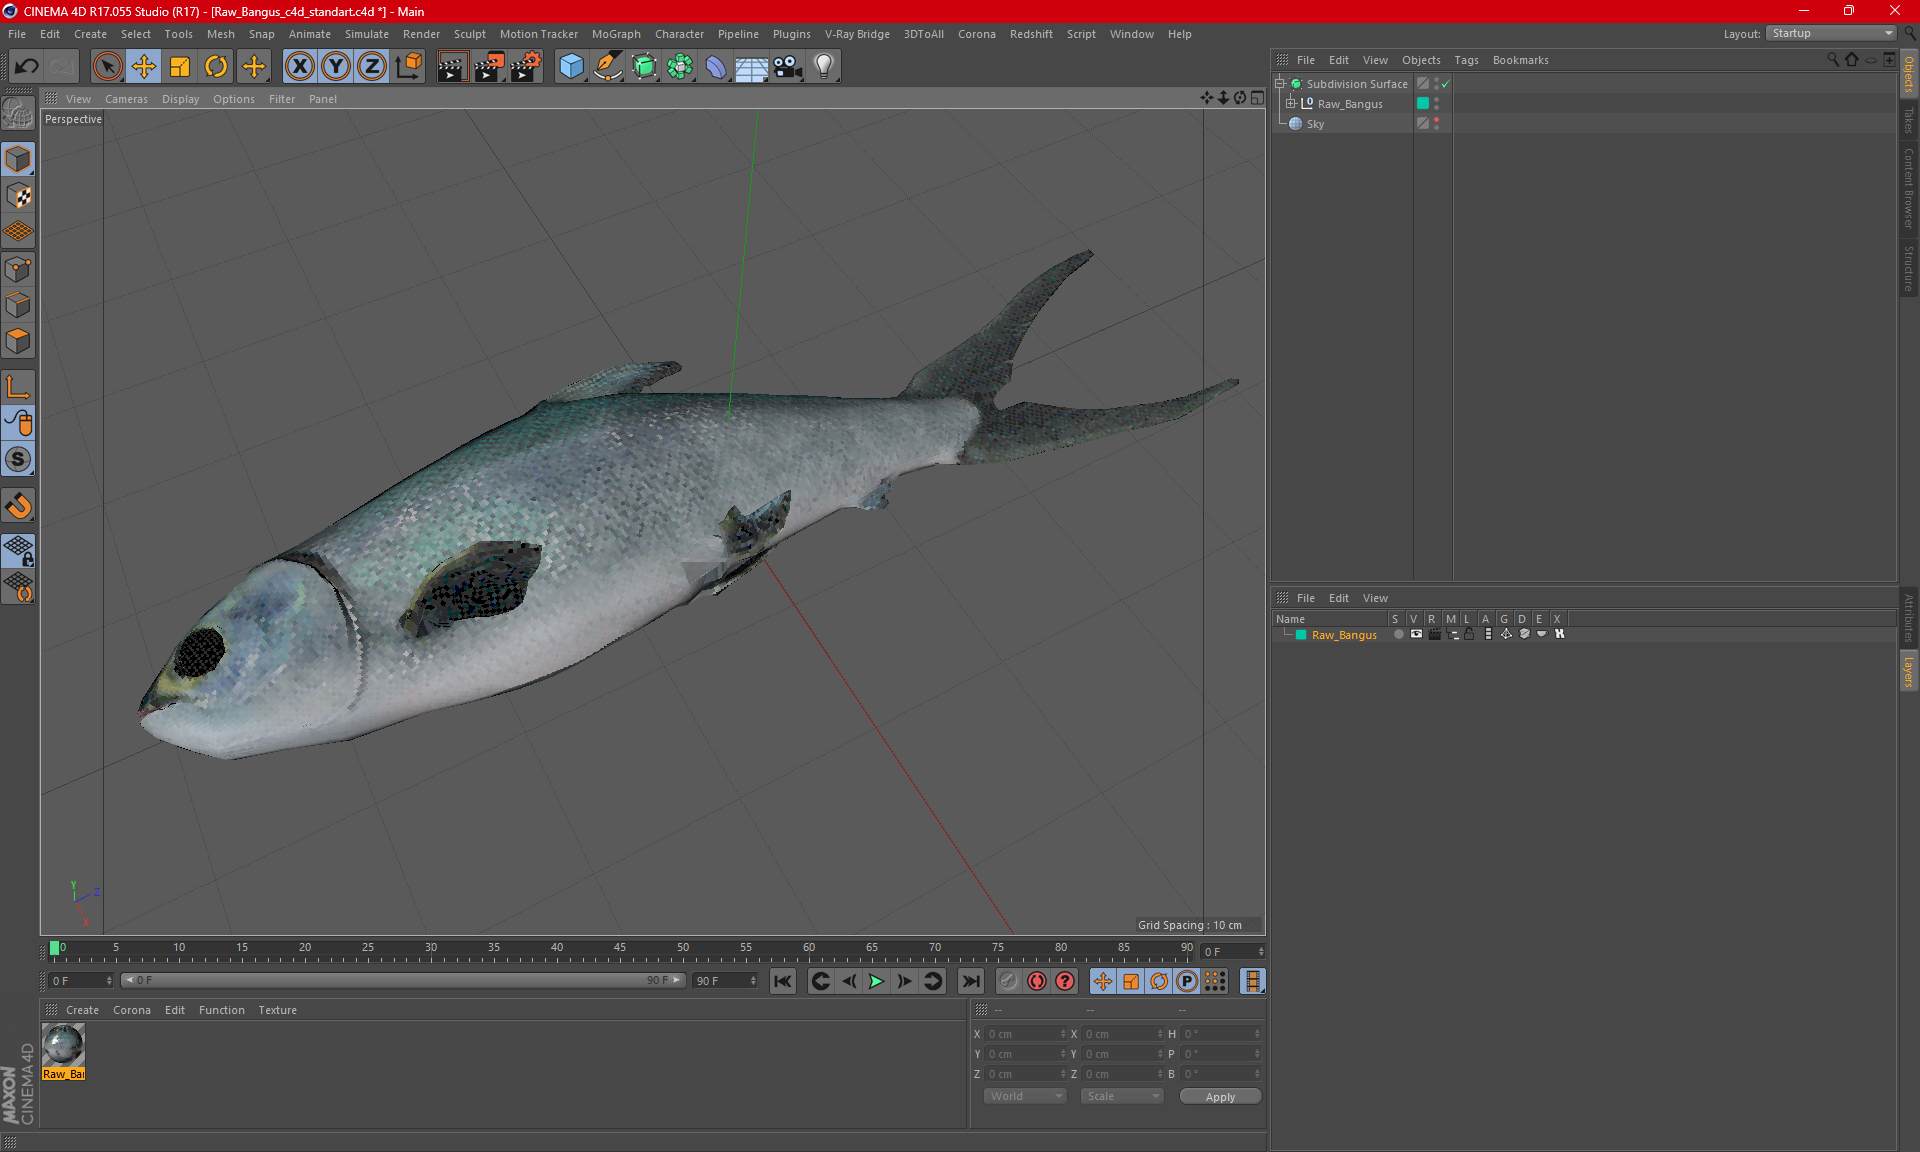Image resolution: width=1920 pixels, height=1152 pixels.
Task: Go to end of animation
Action: pos(970,981)
